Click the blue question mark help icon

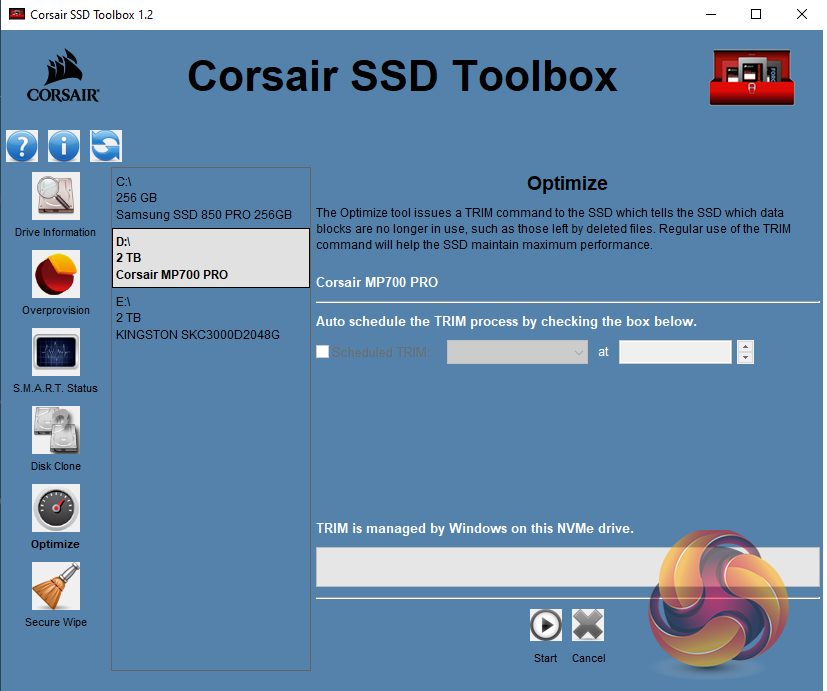(22, 146)
